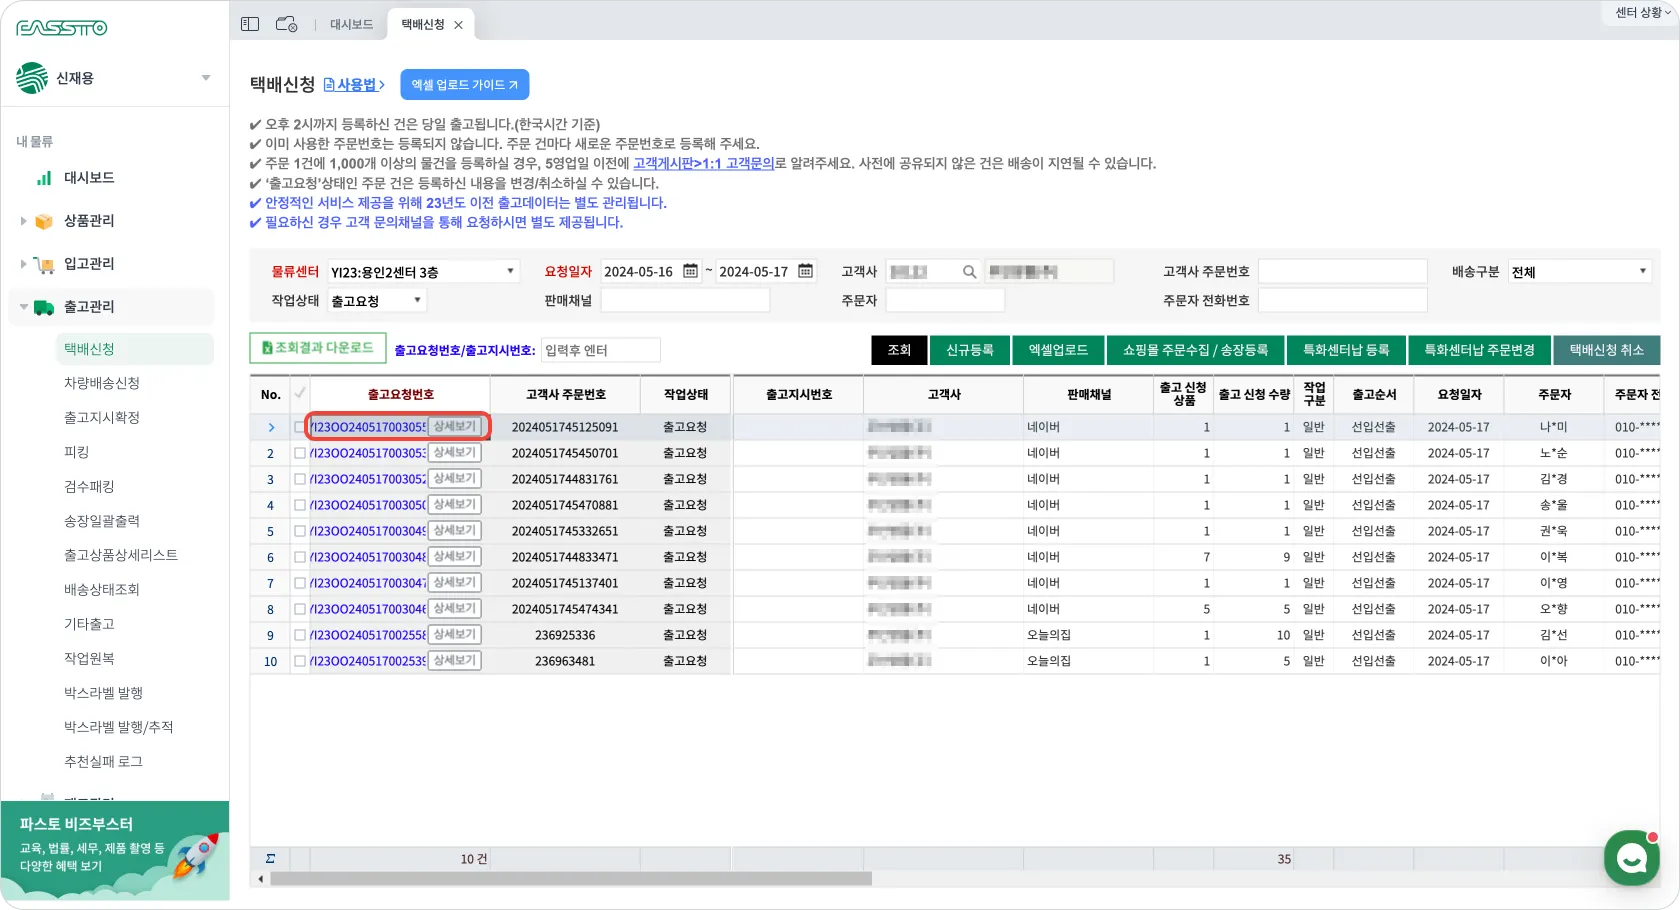Click the 입고관리 cart icon
Viewport: 1680px width, 910px height.
click(x=44, y=264)
